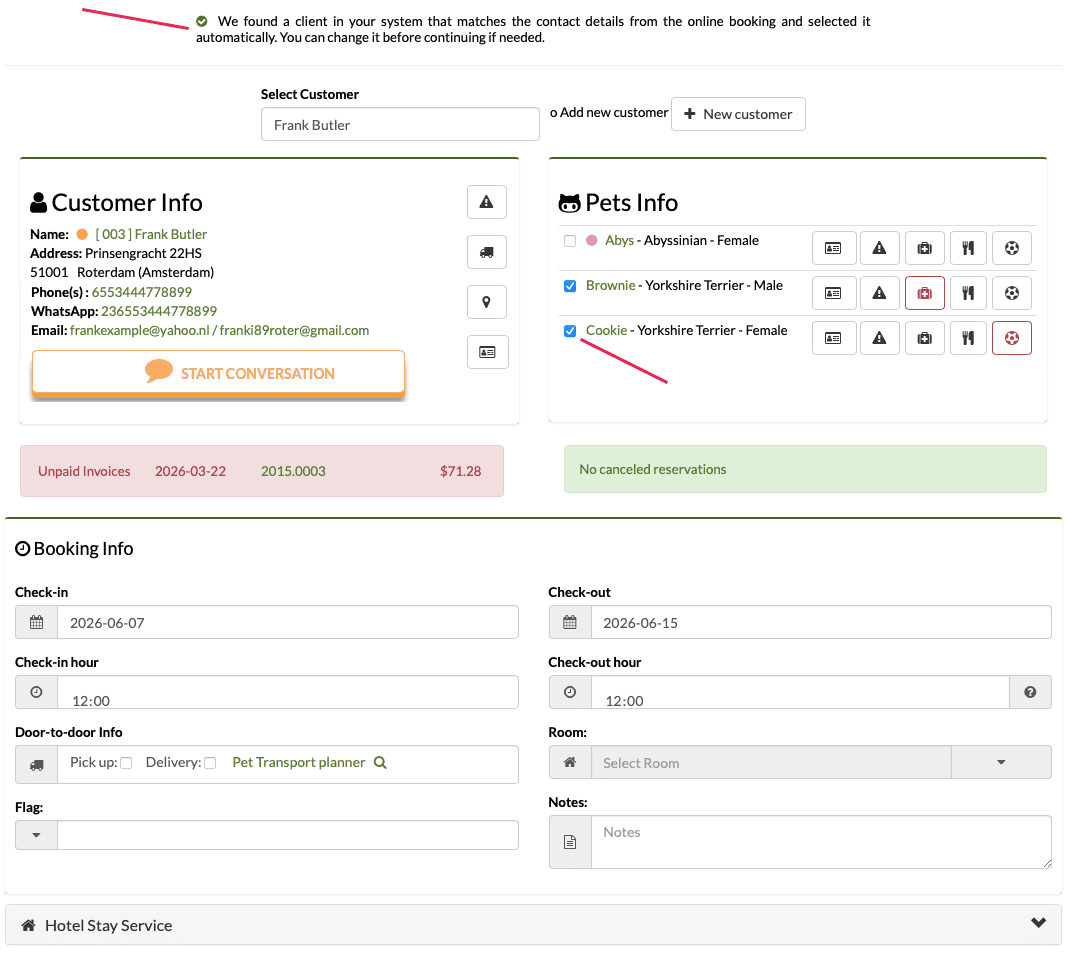The height and width of the screenshot is (954, 1067).
Task: Click the Pet Transport planner search icon
Action: pyautogui.click(x=380, y=763)
